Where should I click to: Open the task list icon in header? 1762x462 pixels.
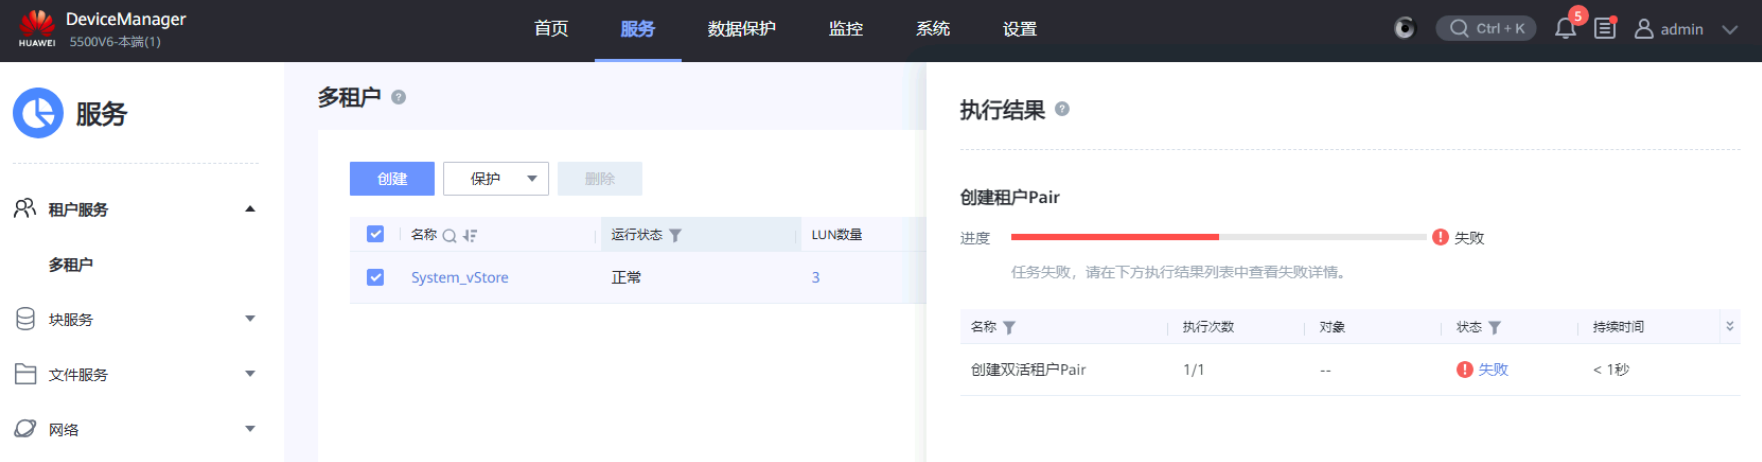point(1605,29)
